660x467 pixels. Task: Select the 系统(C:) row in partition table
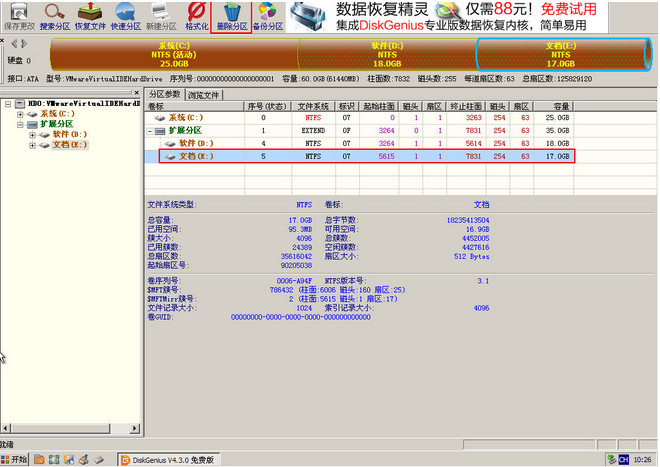pos(359,117)
